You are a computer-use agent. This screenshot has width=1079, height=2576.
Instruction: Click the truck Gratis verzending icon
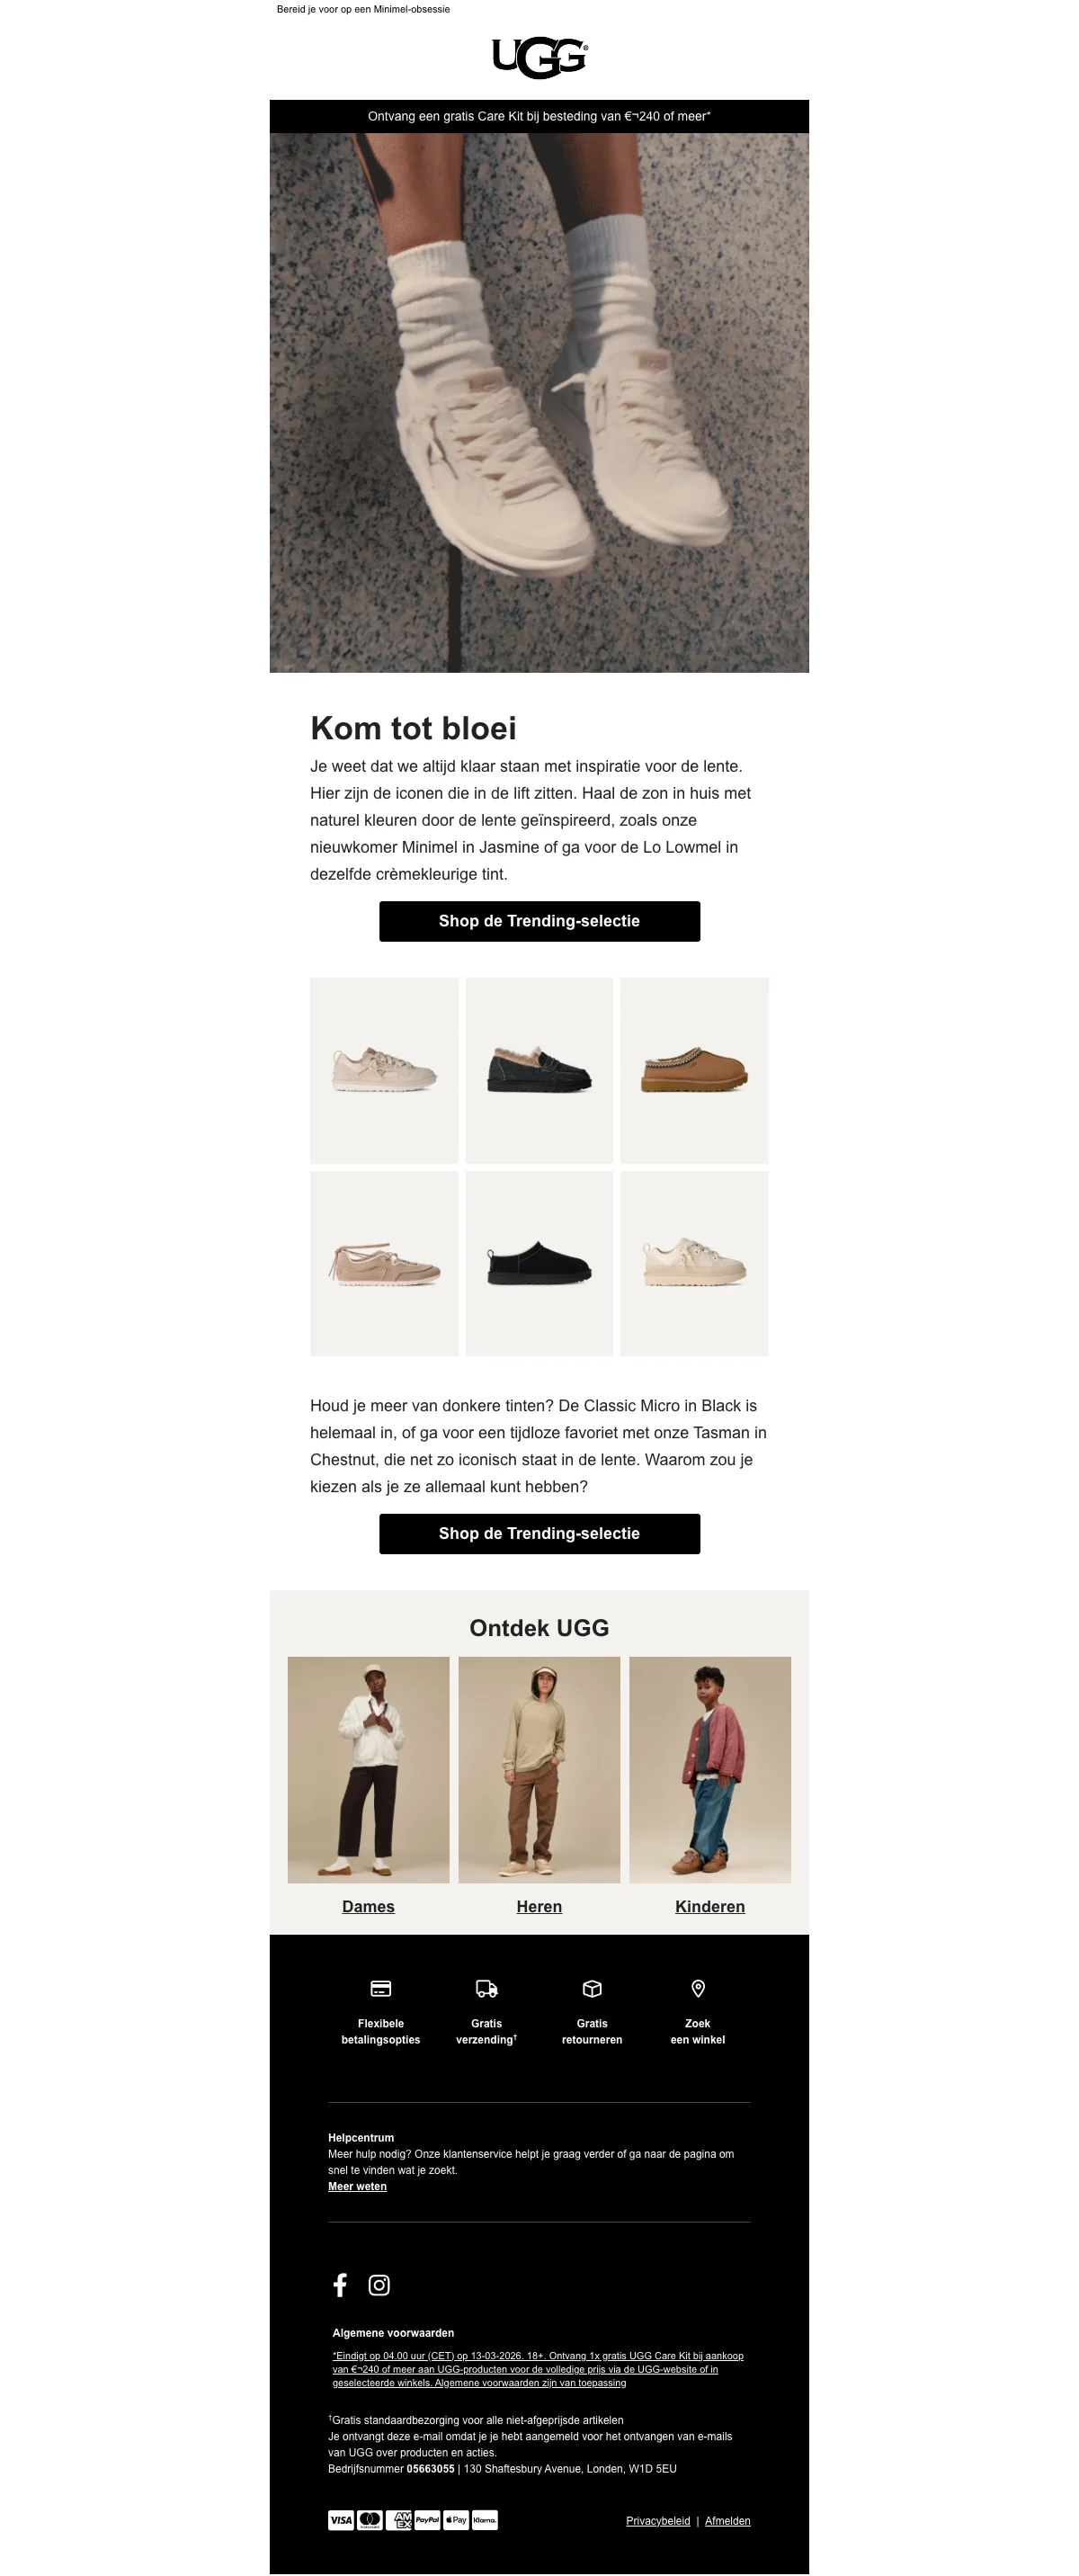tap(487, 1988)
